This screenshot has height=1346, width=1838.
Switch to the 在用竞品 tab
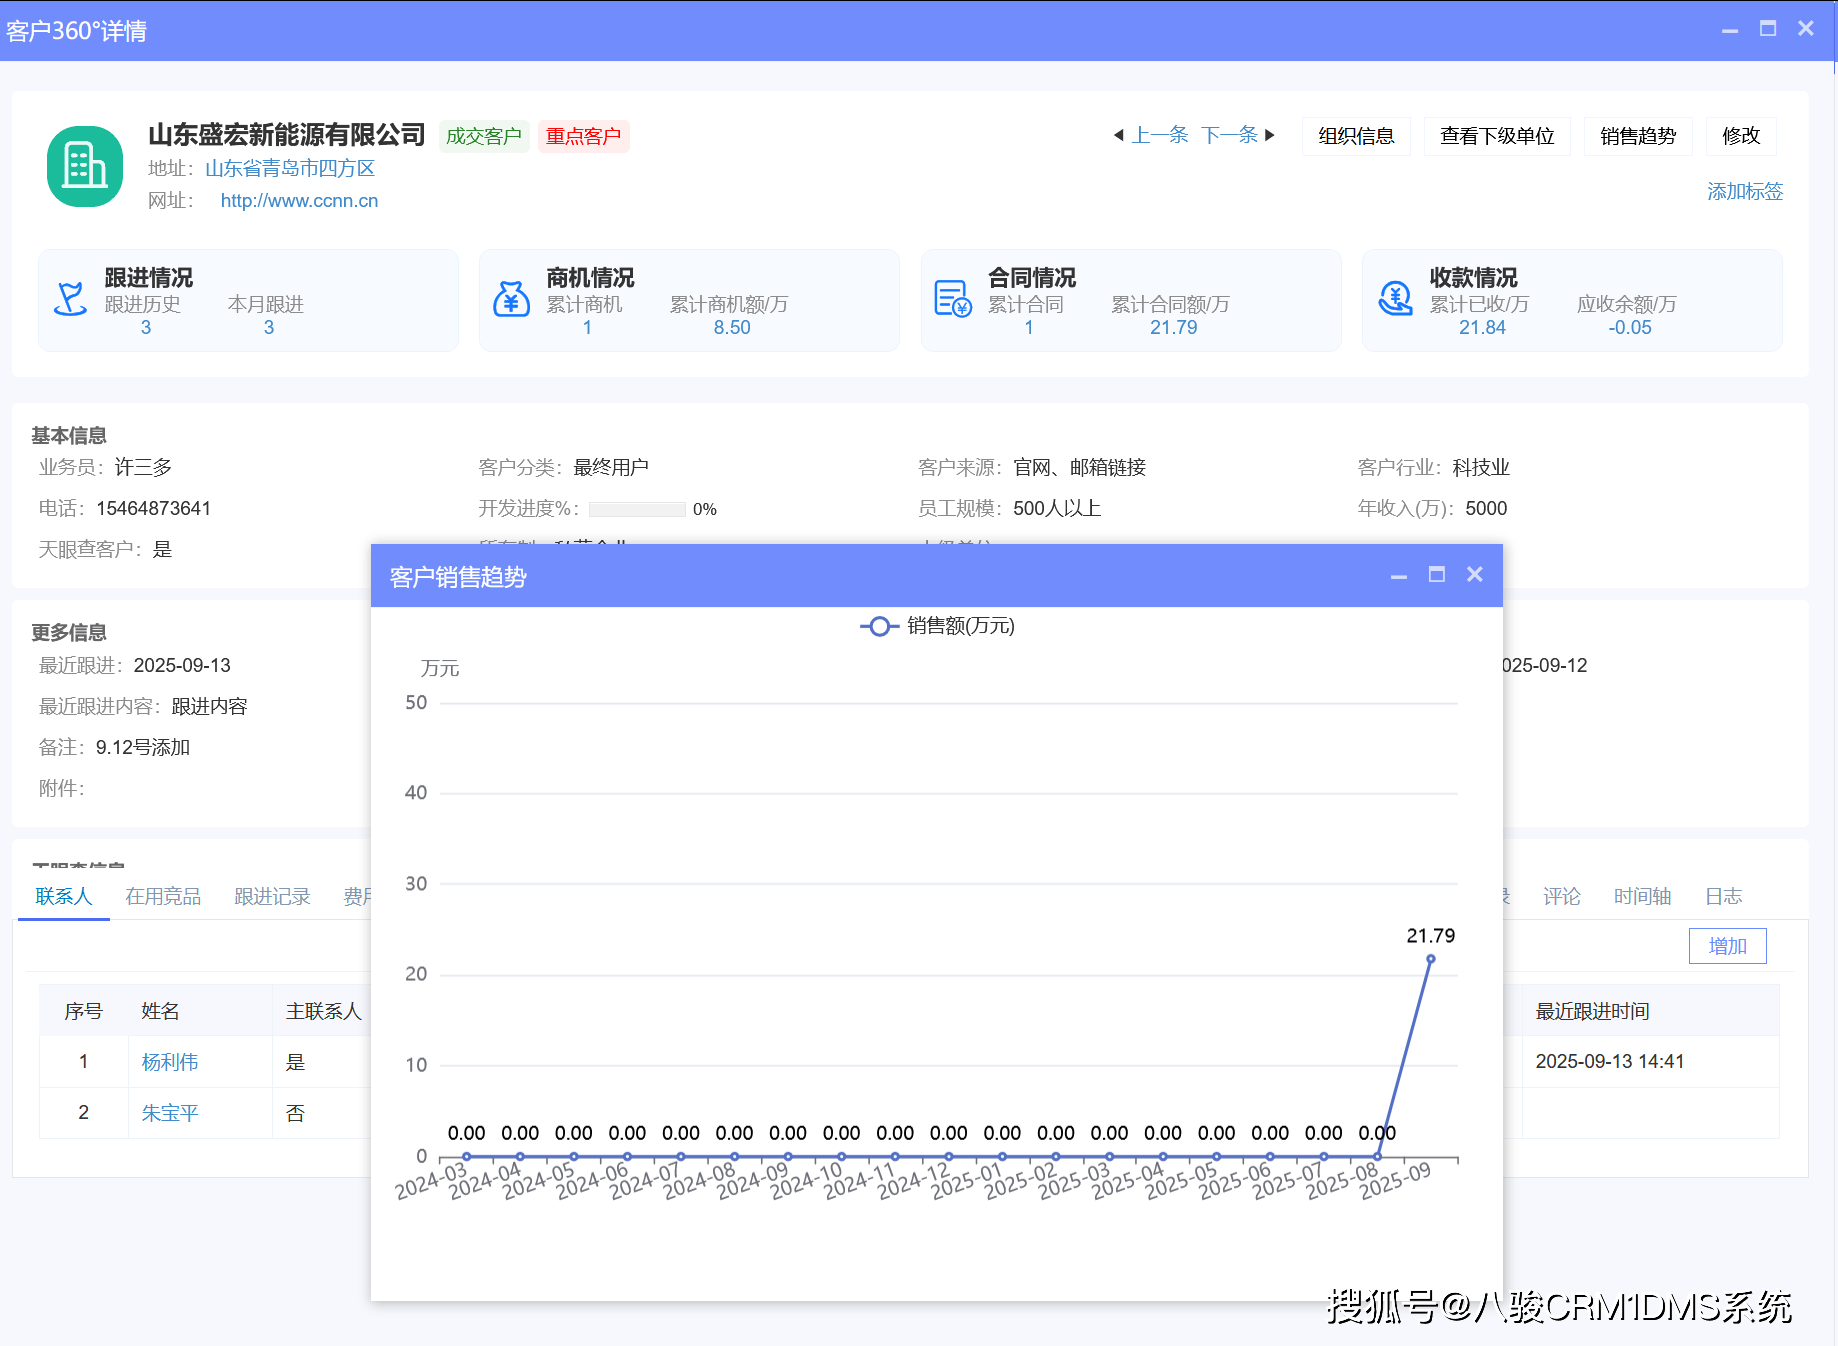pos(163,897)
